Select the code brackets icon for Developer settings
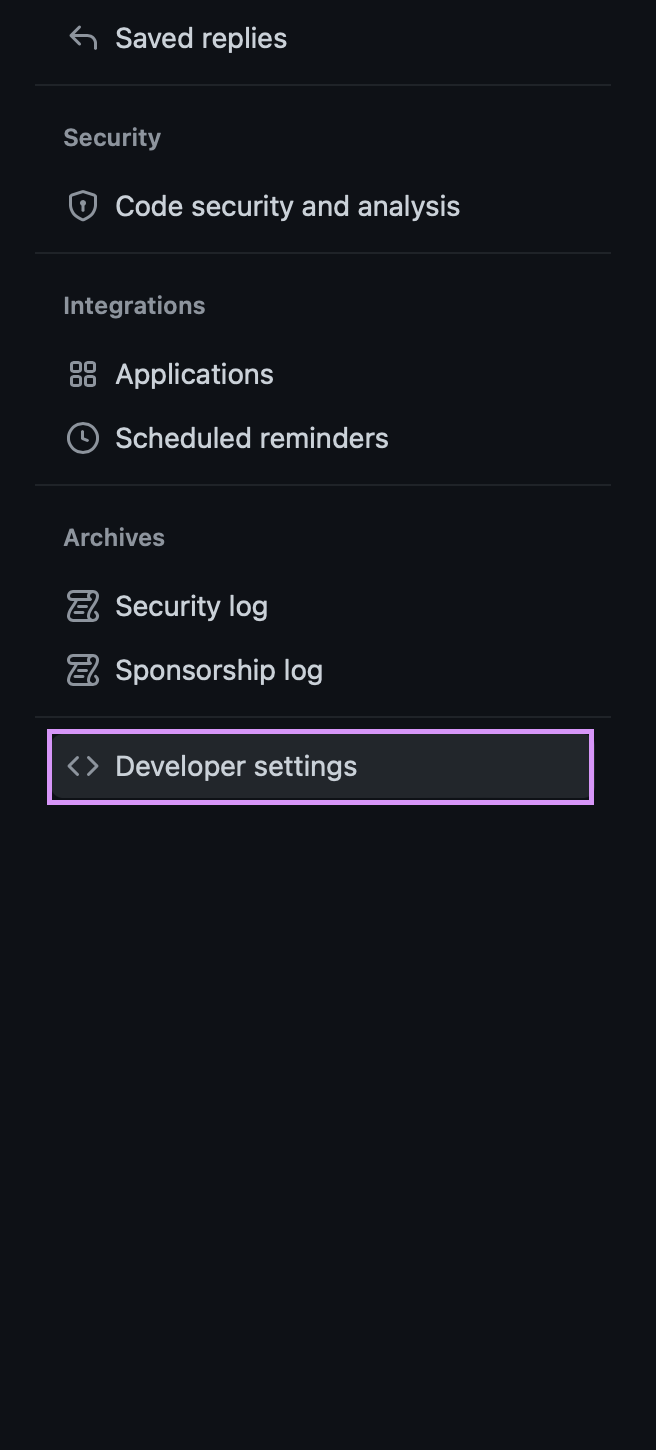 [83, 766]
